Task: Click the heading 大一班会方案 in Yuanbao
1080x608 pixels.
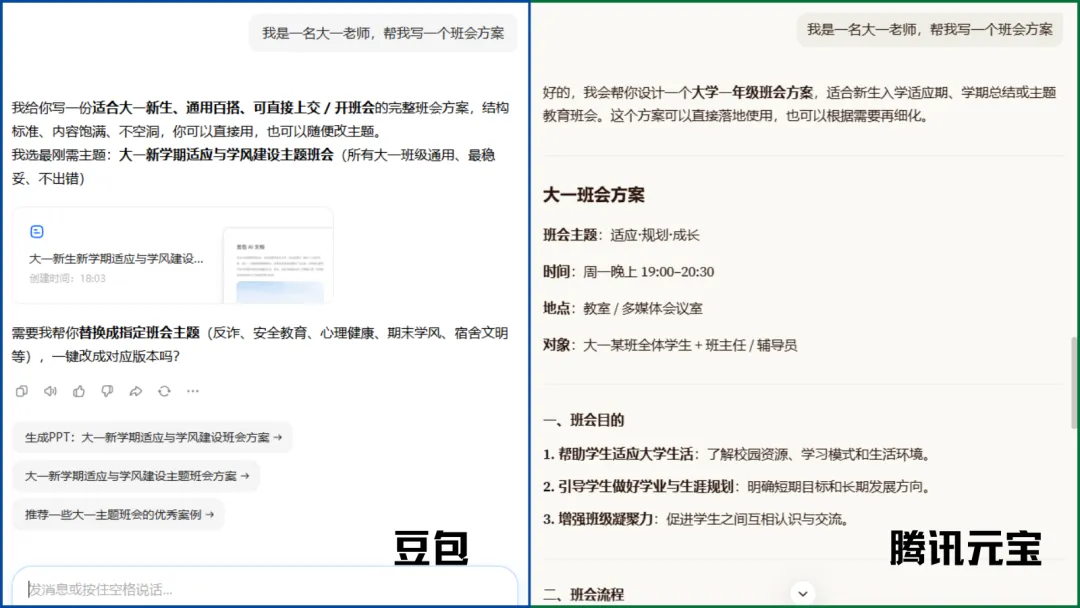Action: [x=594, y=195]
